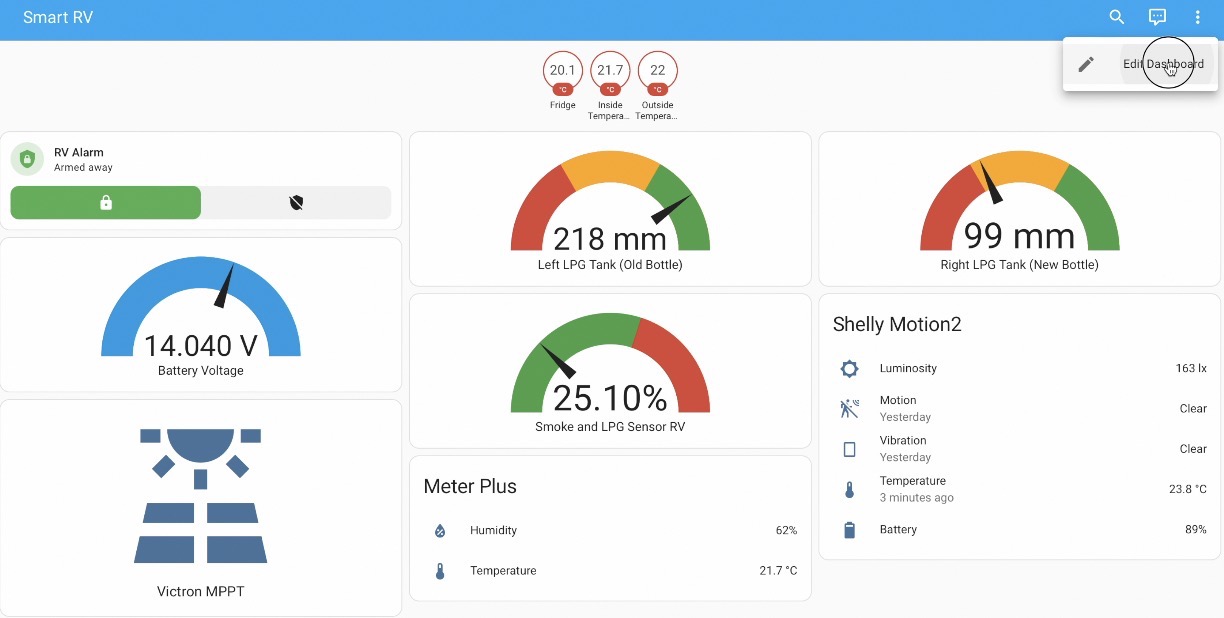Open Shelly Motion2 temperature 23.8 °C value
This screenshot has height=618, width=1224.
1188,489
